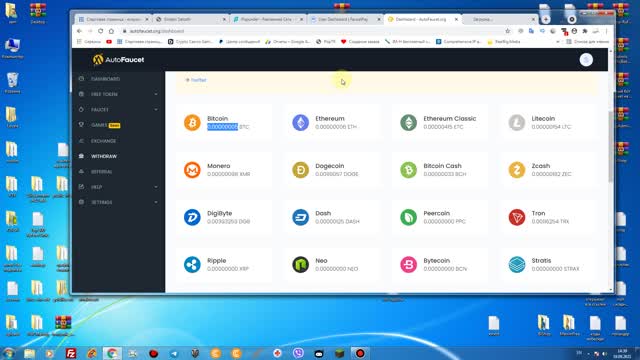Image resolution: width=640 pixels, height=360 pixels.
Task: Click the Stratis coin icon
Action: pos(517,264)
